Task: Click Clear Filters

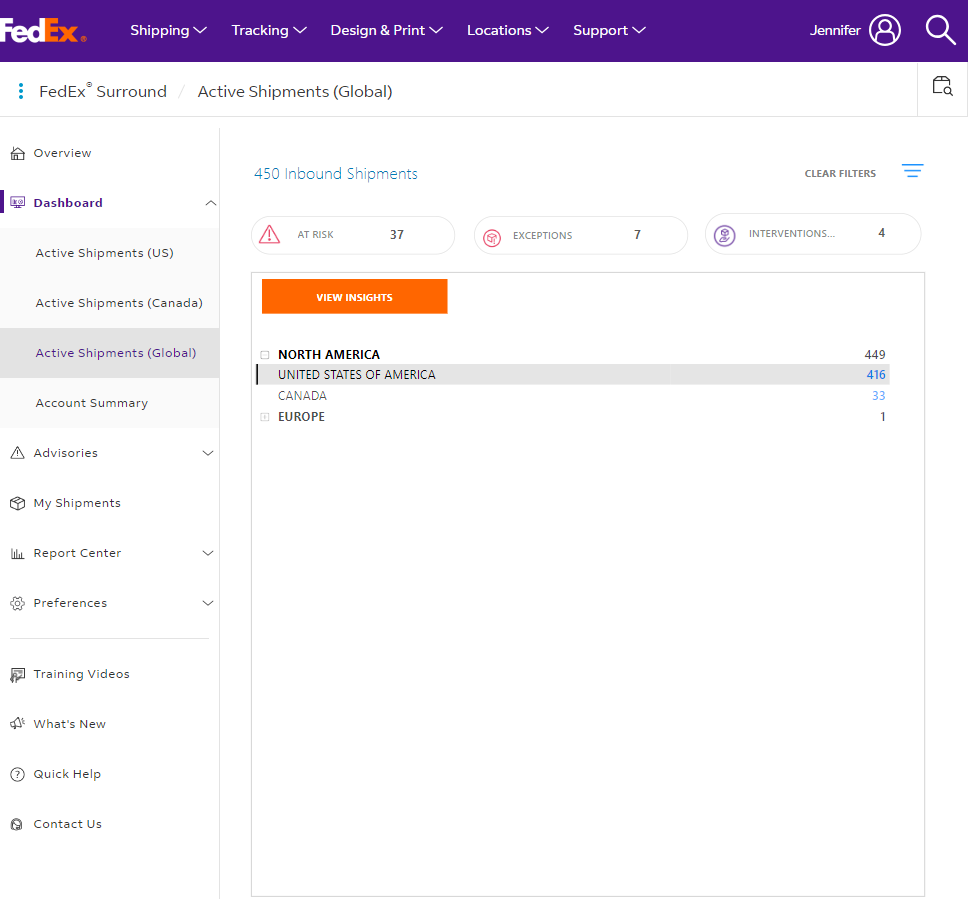Action: coord(840,174)
